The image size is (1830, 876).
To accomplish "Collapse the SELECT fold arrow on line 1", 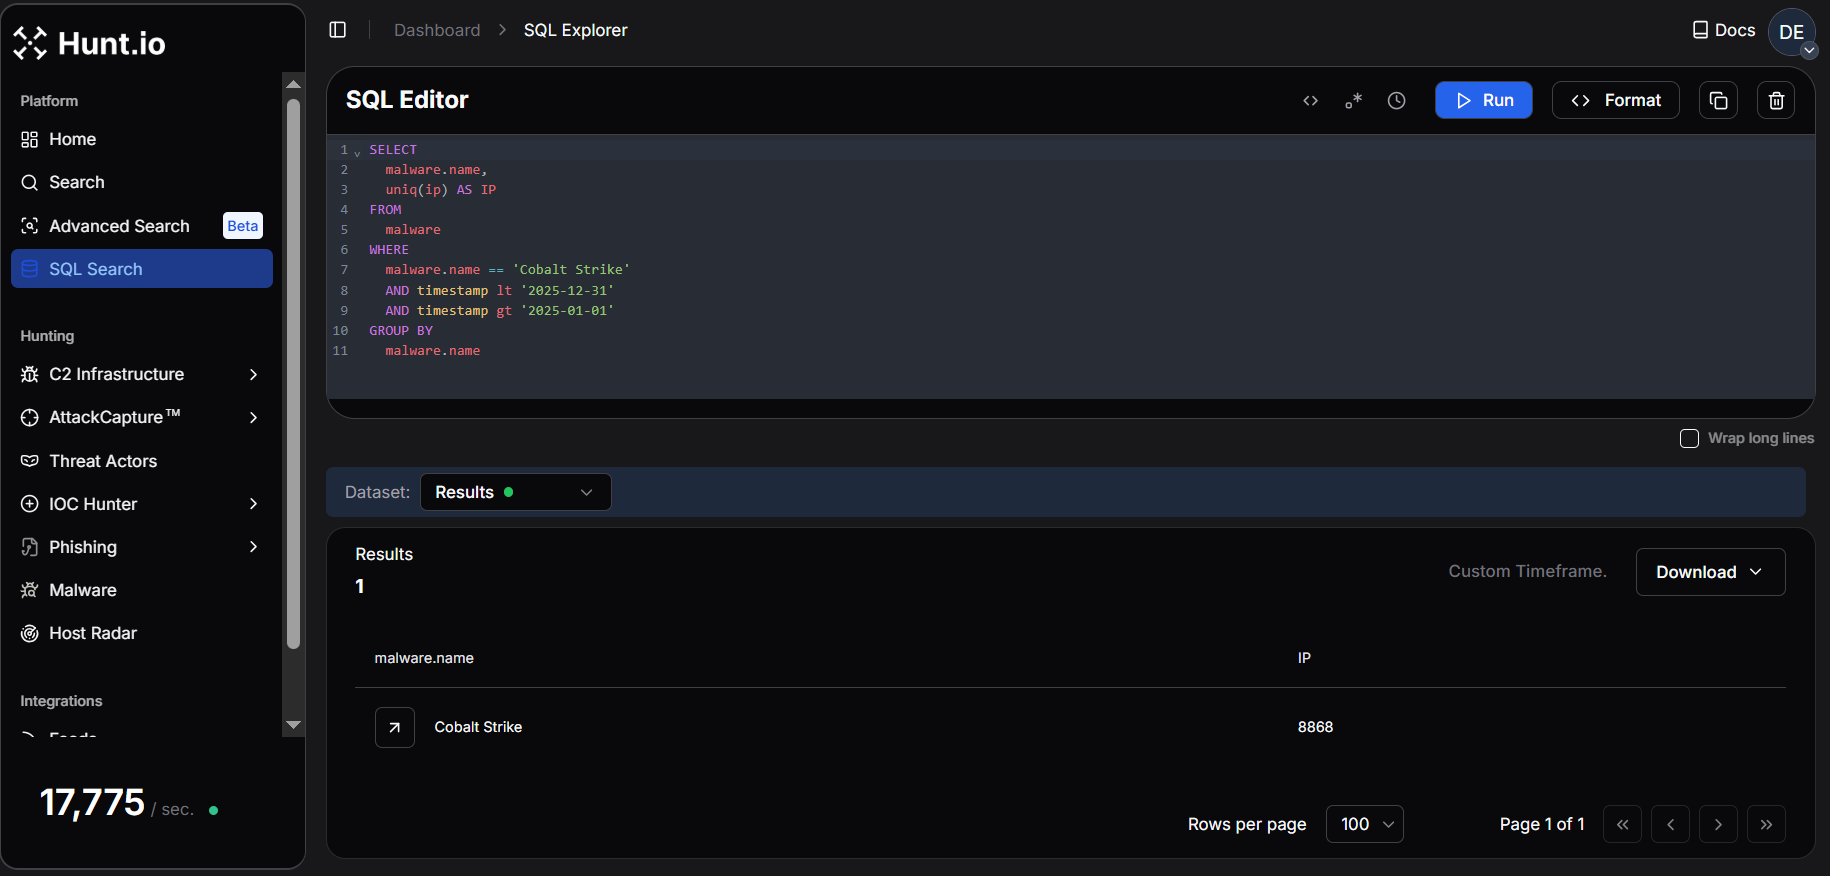I will [x=358, y=153].
